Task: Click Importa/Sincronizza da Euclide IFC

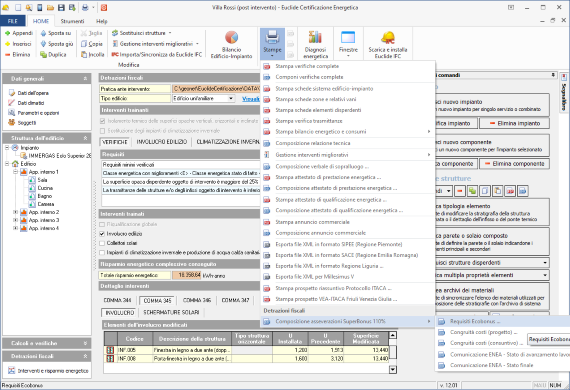Action: point(157,55)
